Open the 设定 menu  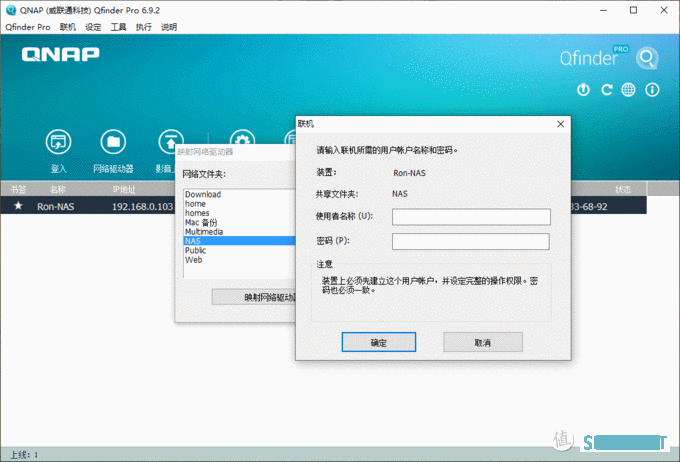point(93,27)
